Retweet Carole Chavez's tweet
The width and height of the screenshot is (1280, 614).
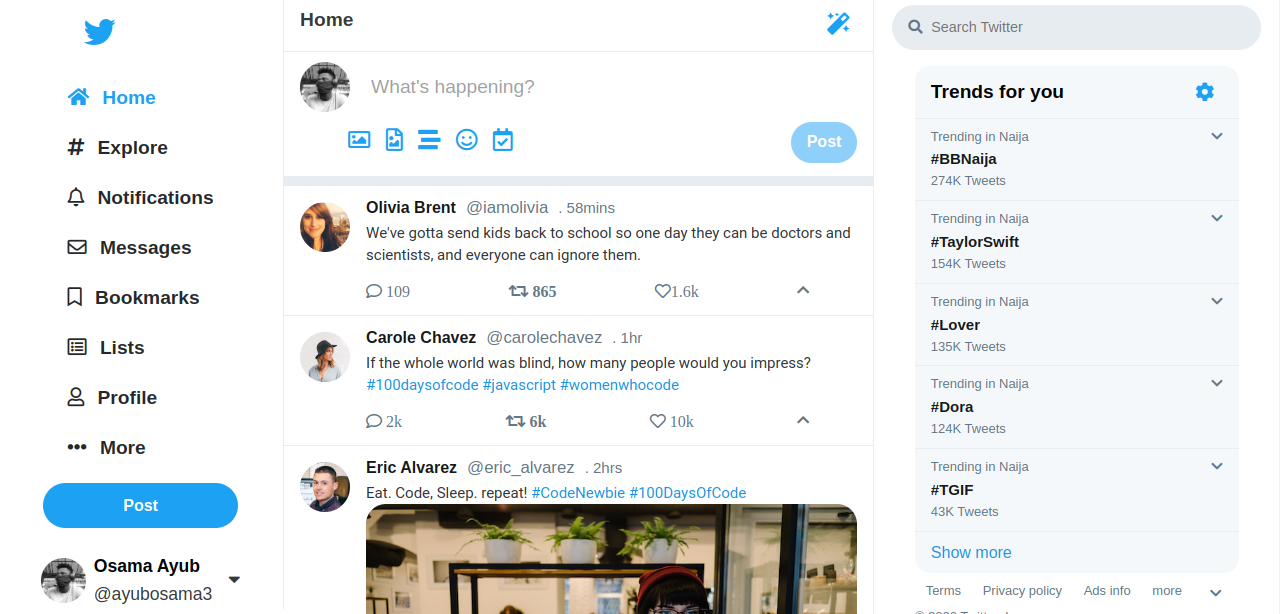[x=516, y=421]
